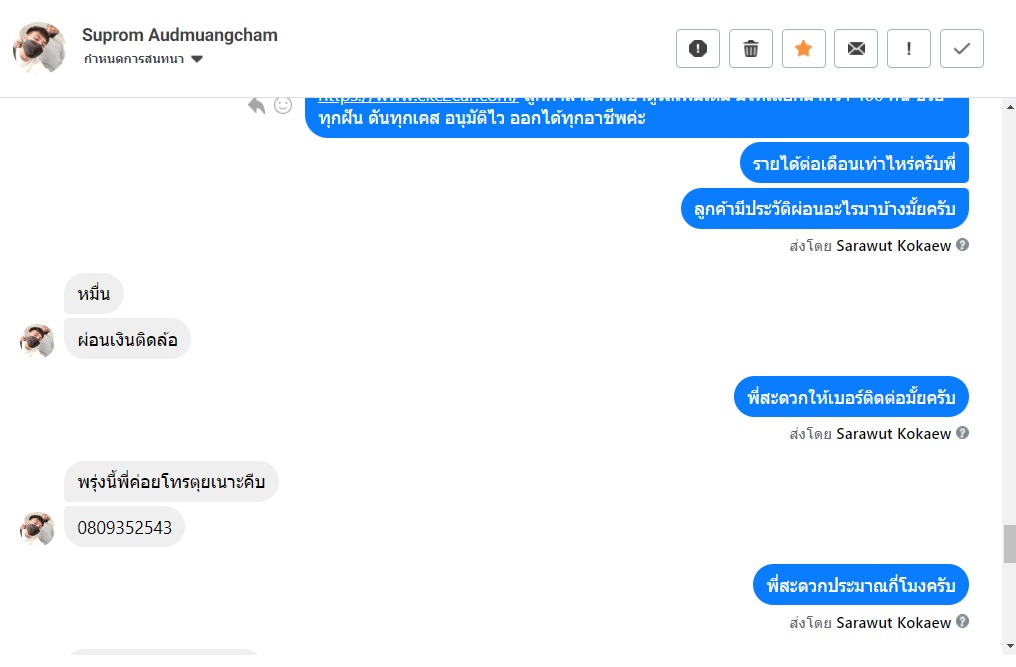Screen dimensions: 1016x667
Task: Open Suprom Audmuangcham's profile picture in header
Action: (40, 48)
